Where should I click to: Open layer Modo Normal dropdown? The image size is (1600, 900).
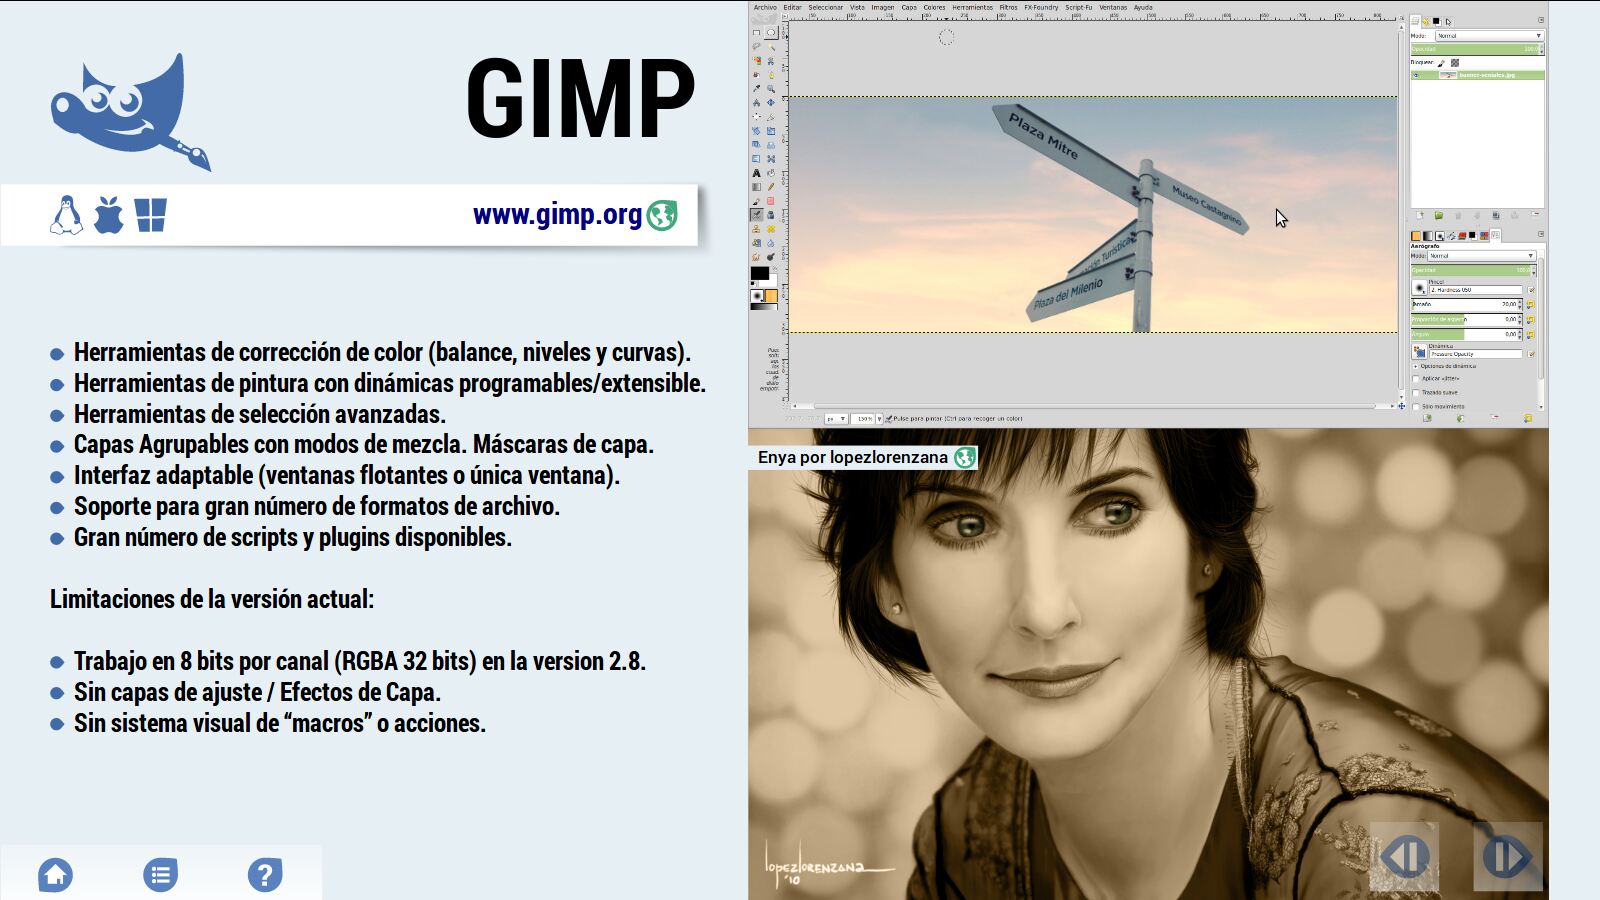(1489, 36)
